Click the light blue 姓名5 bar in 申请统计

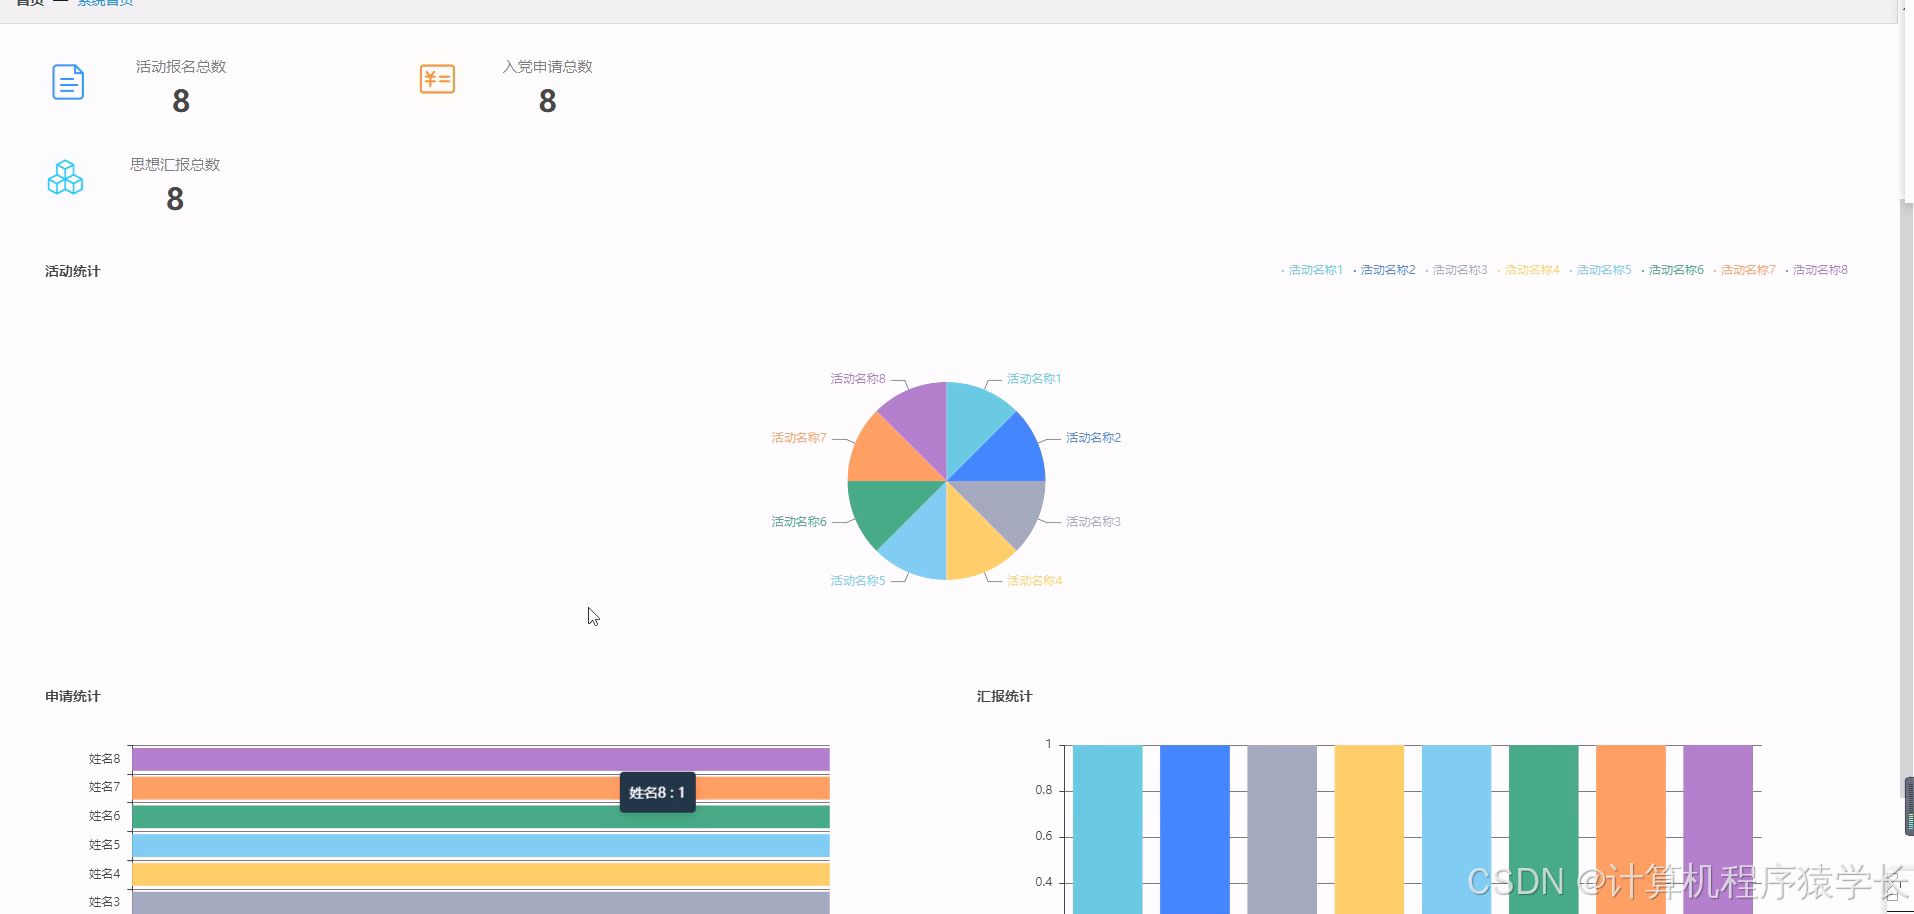pyautogui.click(x=481, y=846)
